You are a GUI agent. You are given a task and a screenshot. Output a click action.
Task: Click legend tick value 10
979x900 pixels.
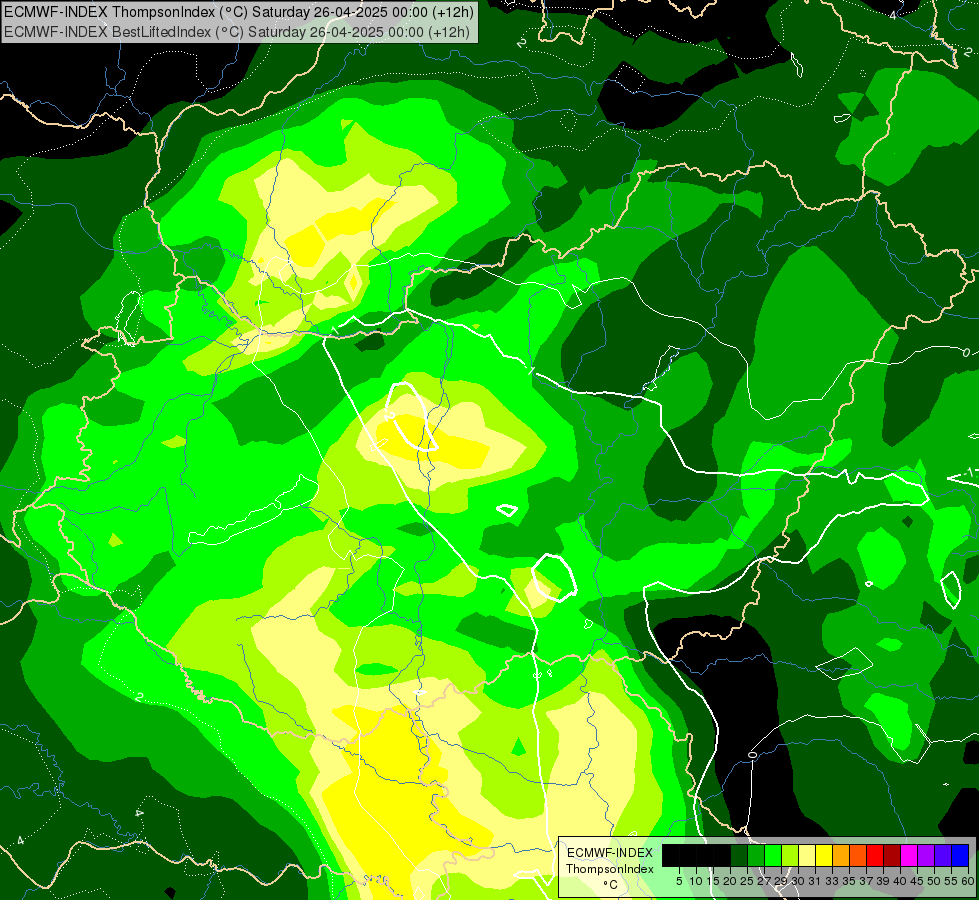click(x=696, y=881)
